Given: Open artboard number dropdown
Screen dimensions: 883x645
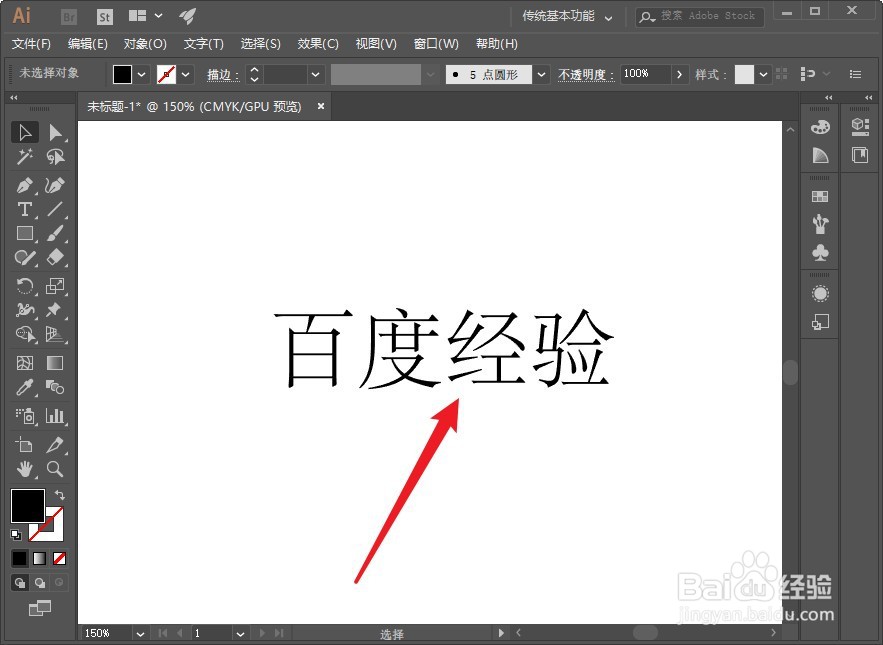Looking at the screenshot, I should point(240,634).
